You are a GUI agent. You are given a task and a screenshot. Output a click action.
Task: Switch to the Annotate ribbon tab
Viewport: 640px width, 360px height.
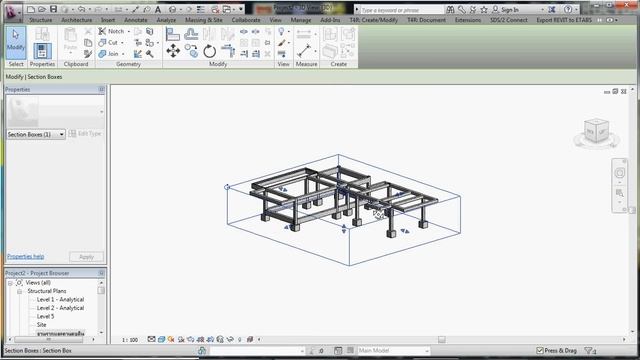pos(136,20)
